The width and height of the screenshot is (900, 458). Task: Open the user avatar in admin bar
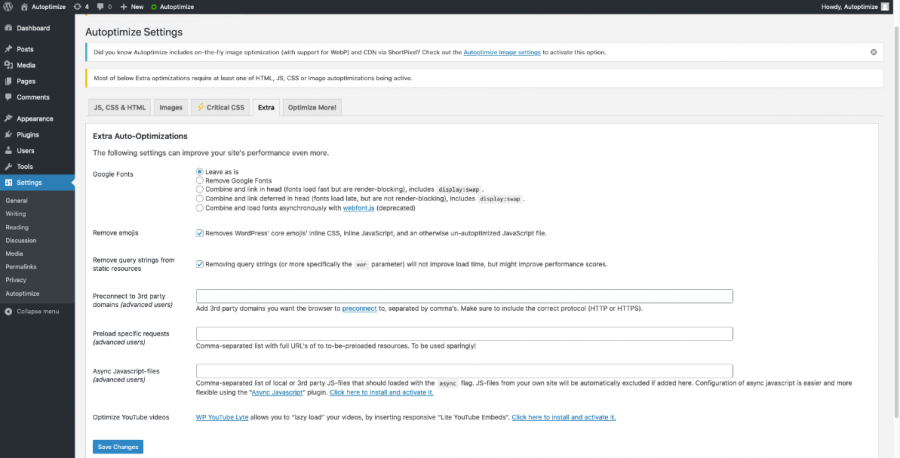click(885, 7)
